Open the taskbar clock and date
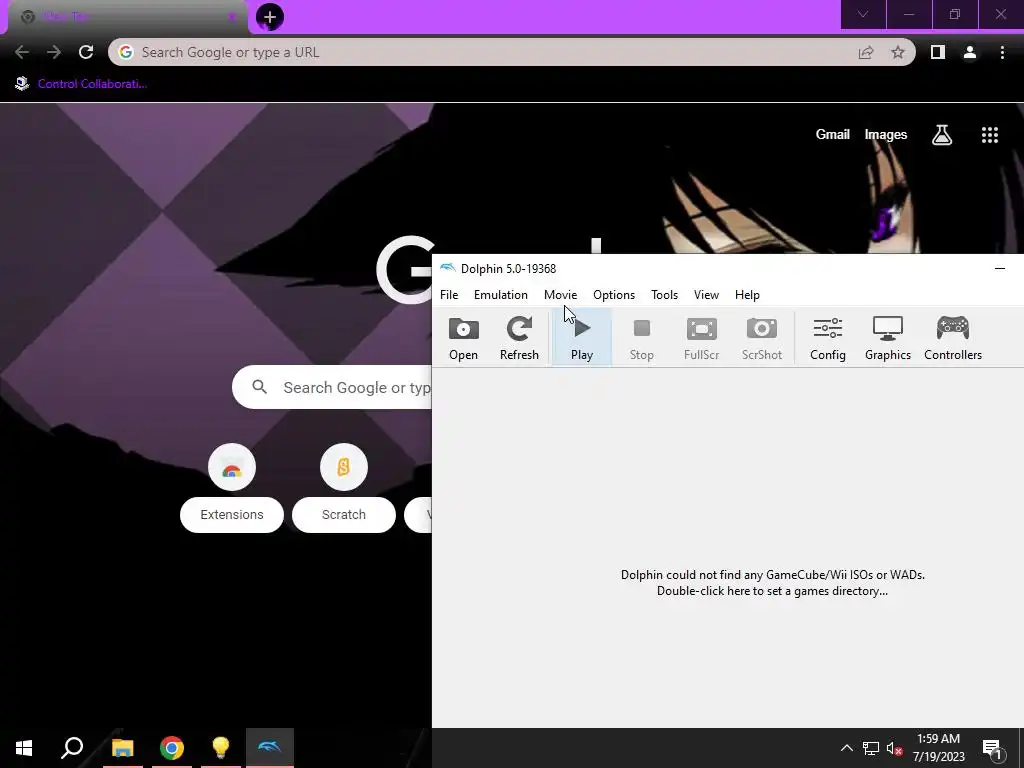The height and width of the screenshot is (768, 1024). [938, 748]
